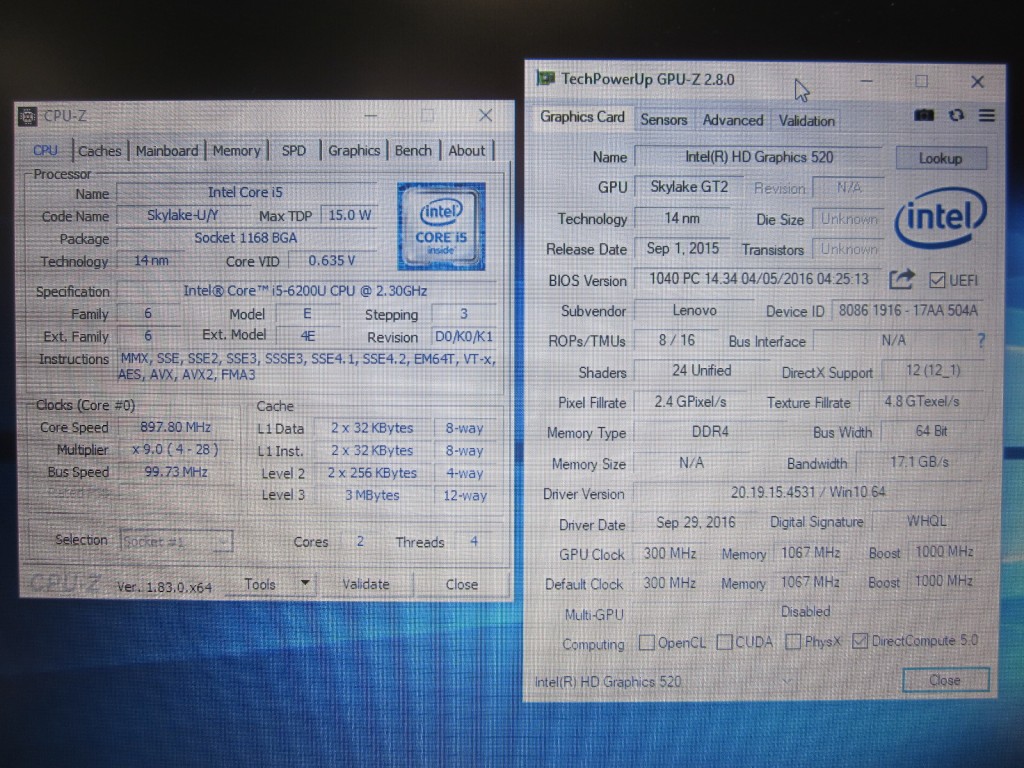Click the Close button in CPU-Z
The width and height of the screenshot is (1024, 768).
462,584
